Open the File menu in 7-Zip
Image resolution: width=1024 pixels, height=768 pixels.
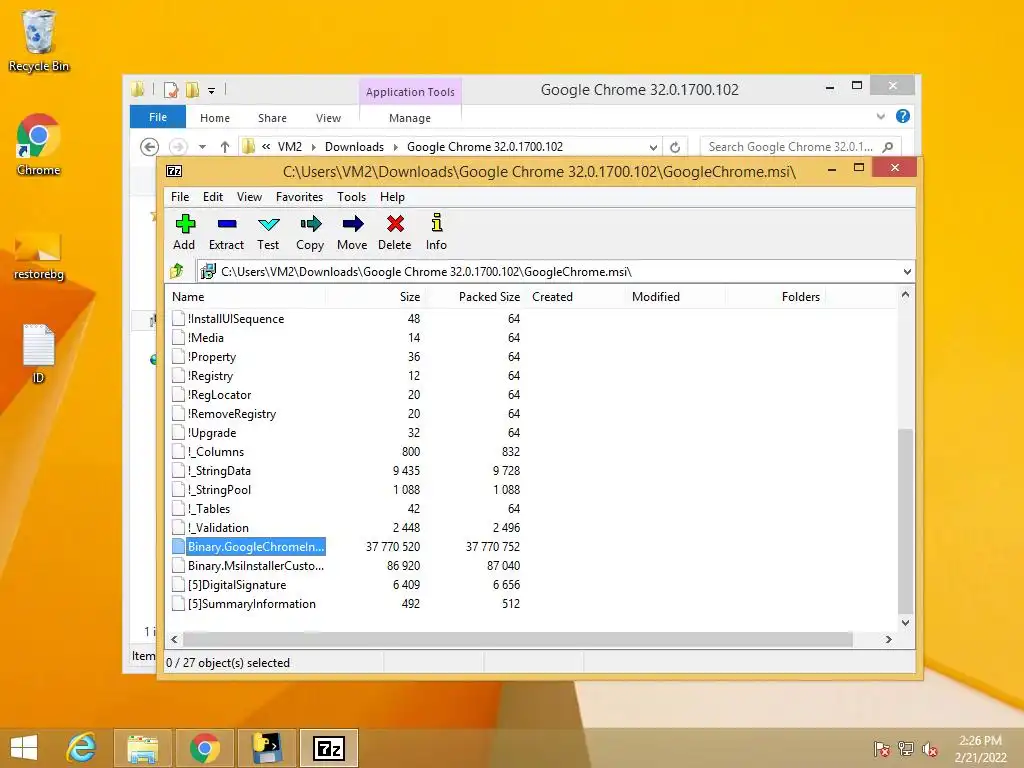click(x=180, y=197)
